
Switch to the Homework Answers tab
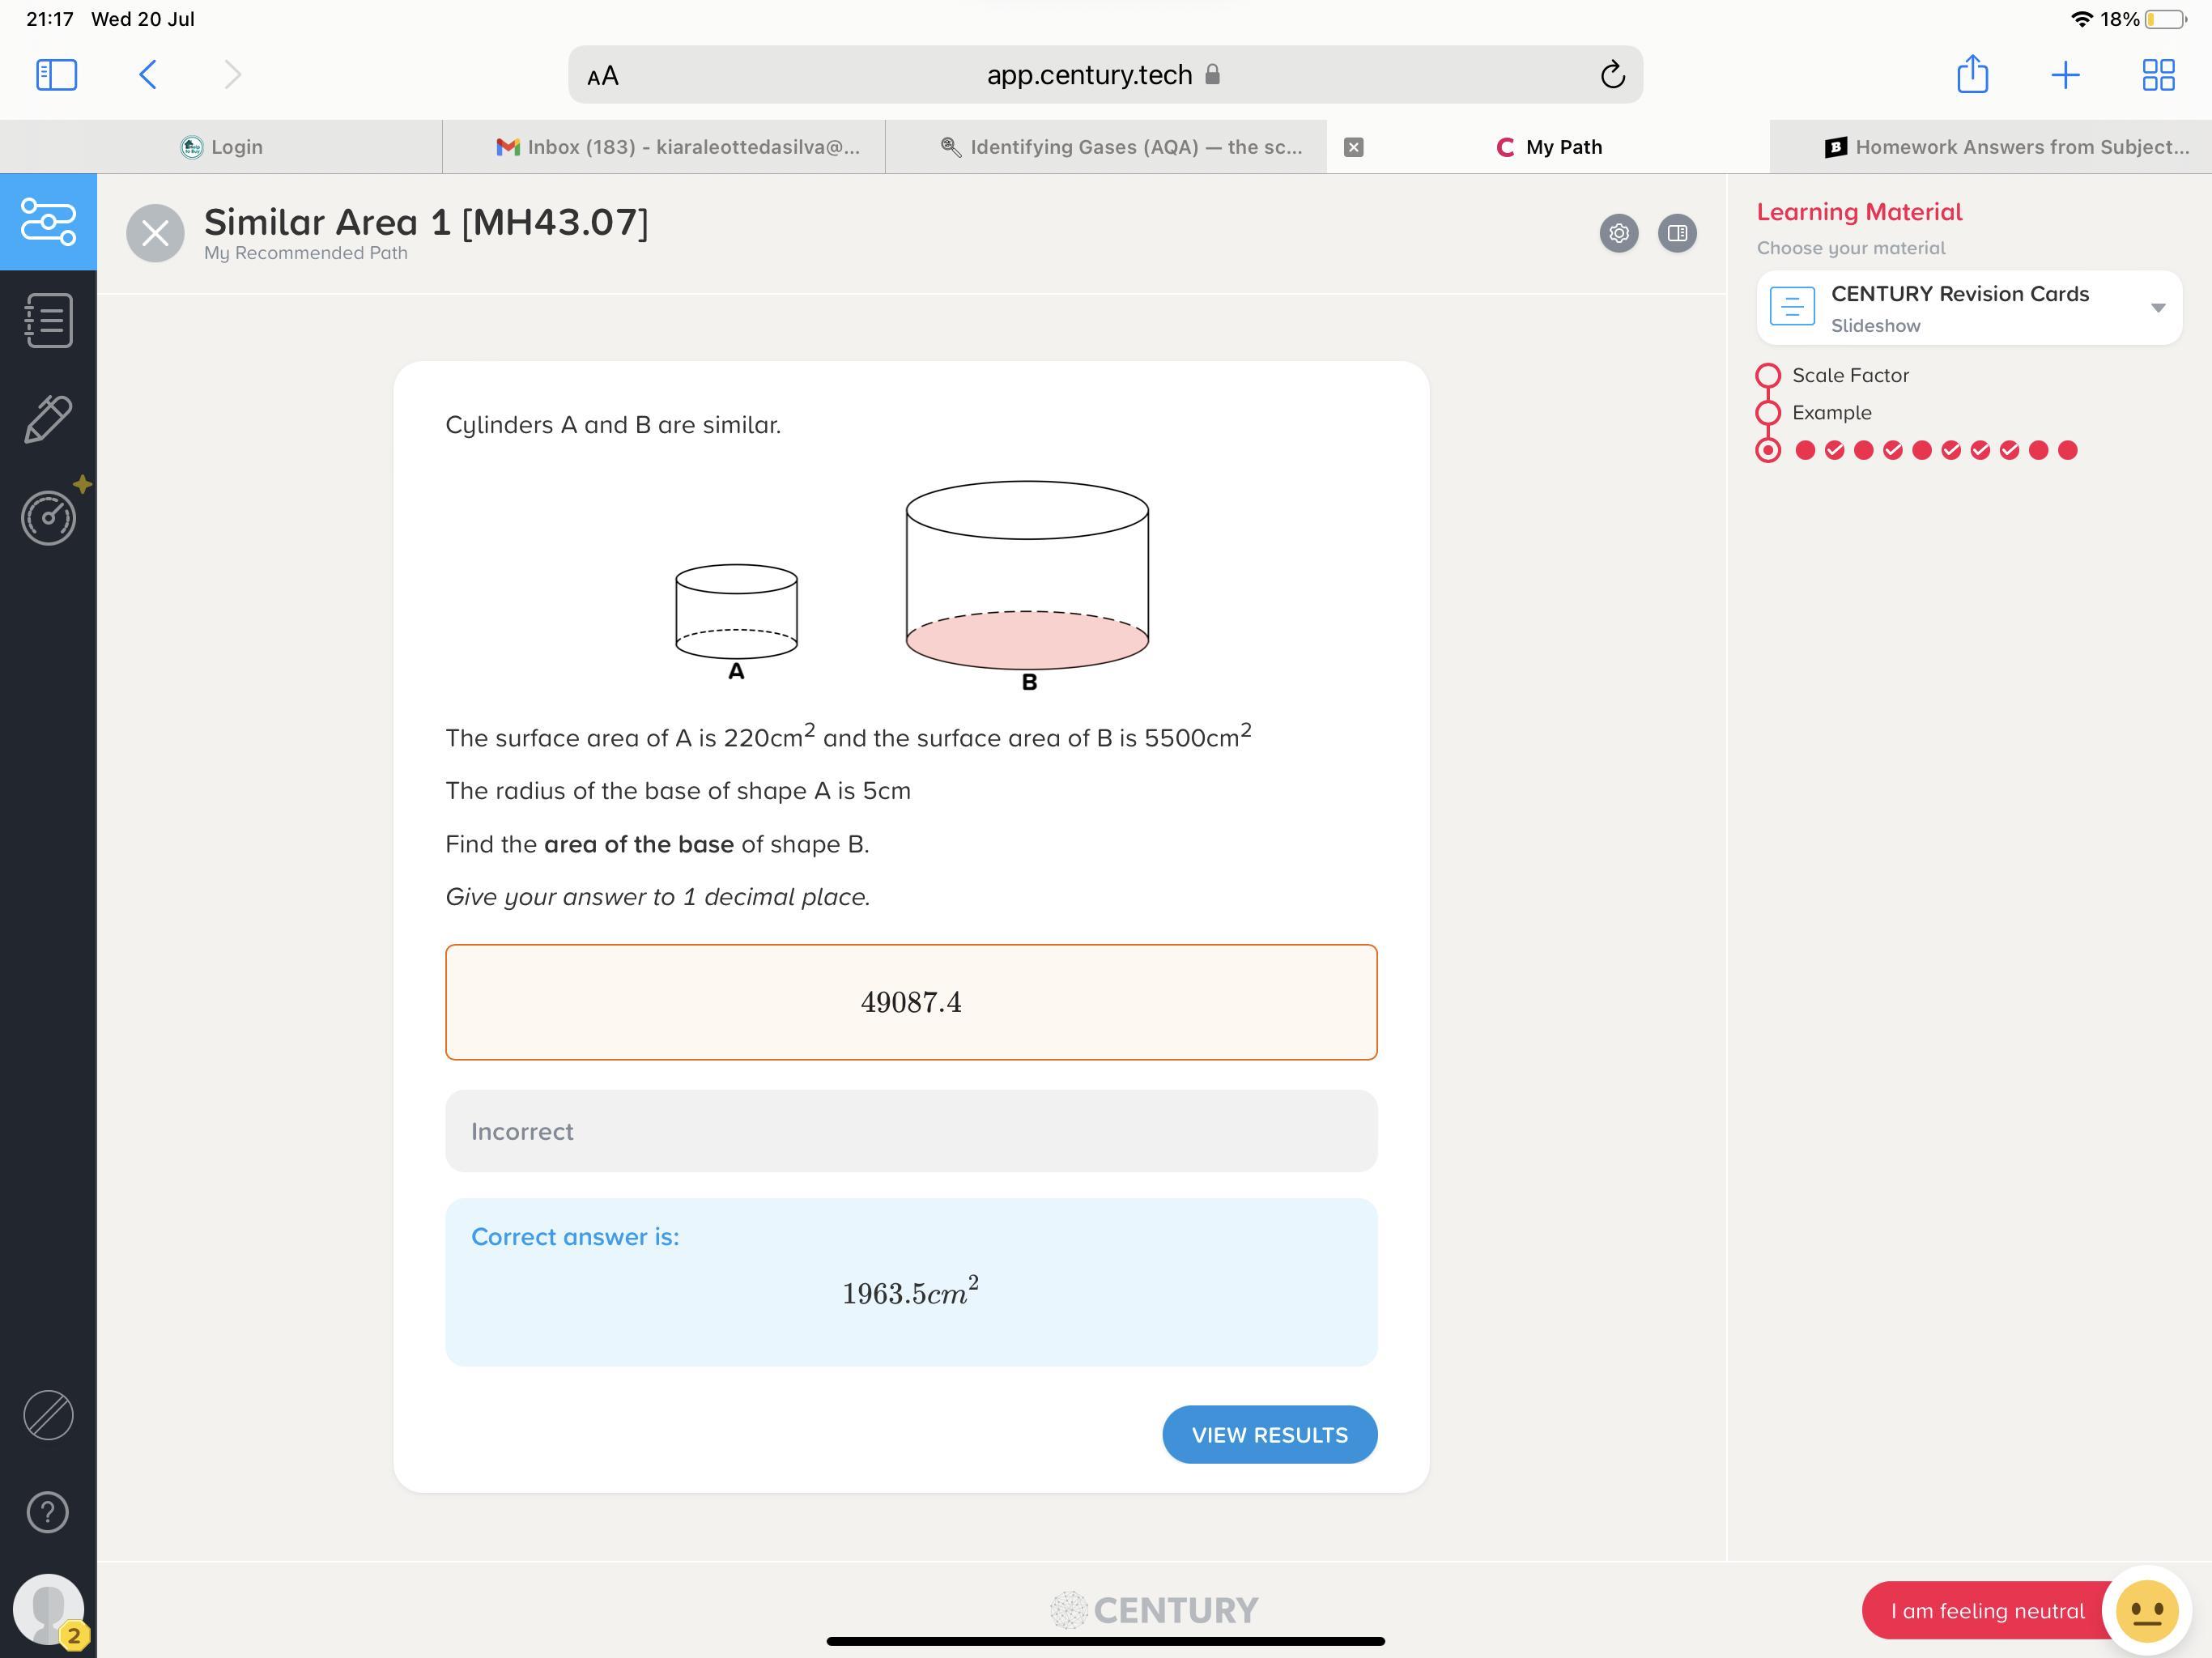(2007, 147)
